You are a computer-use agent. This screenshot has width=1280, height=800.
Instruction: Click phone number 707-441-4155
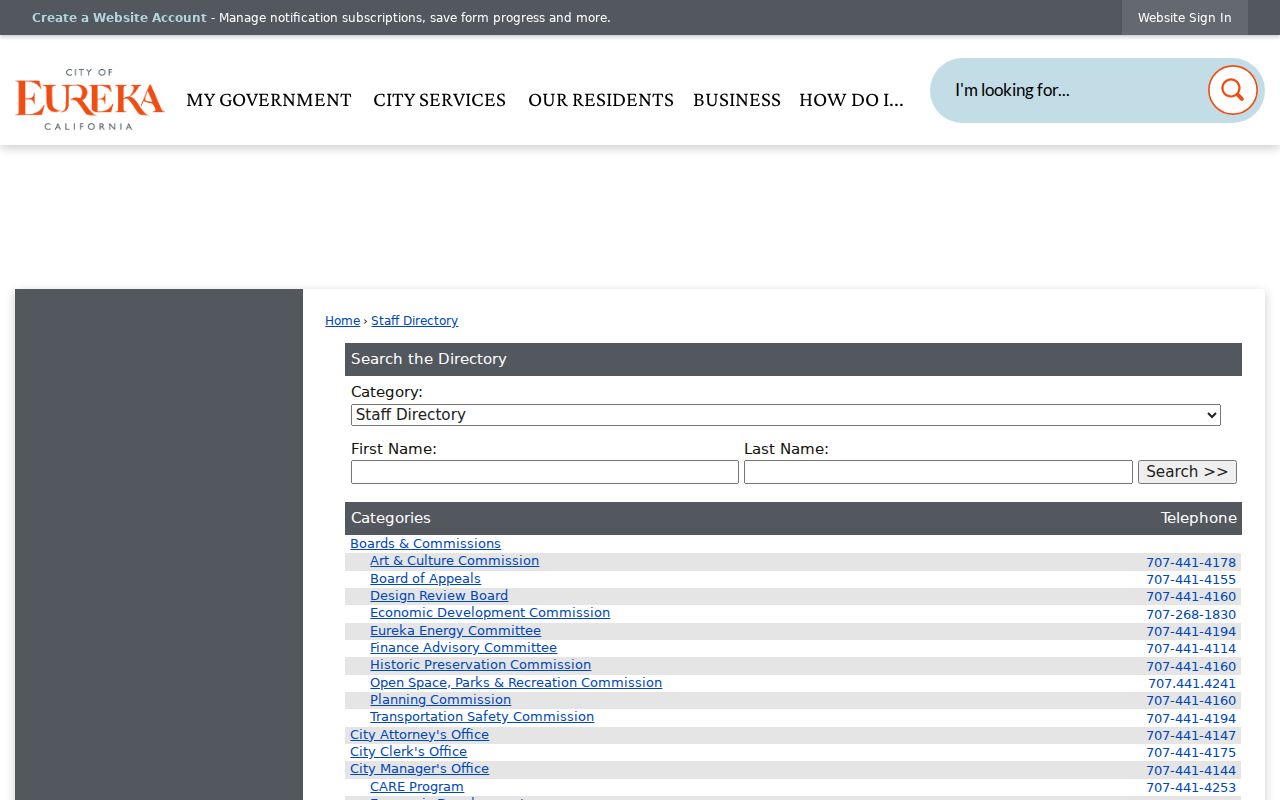1191,580
